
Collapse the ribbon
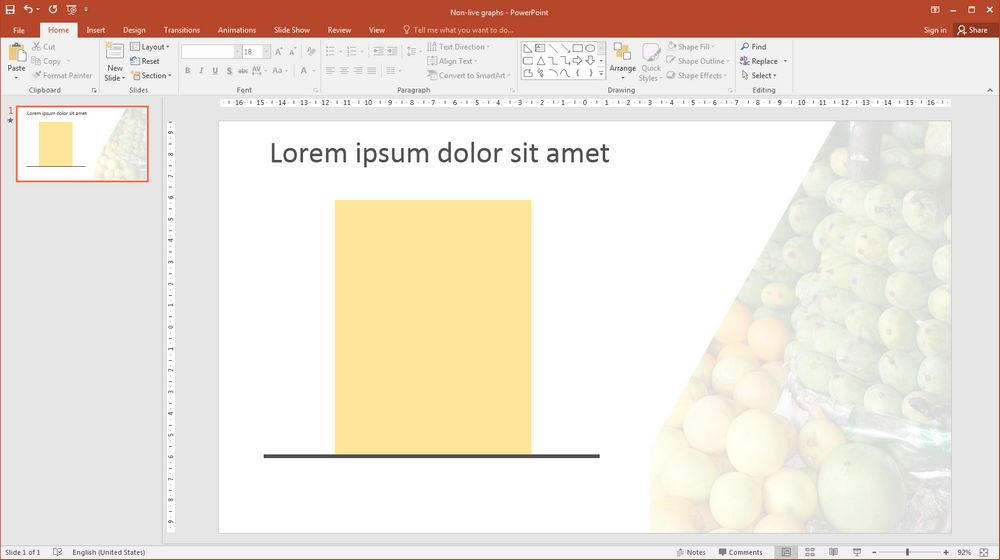point(990,90)
